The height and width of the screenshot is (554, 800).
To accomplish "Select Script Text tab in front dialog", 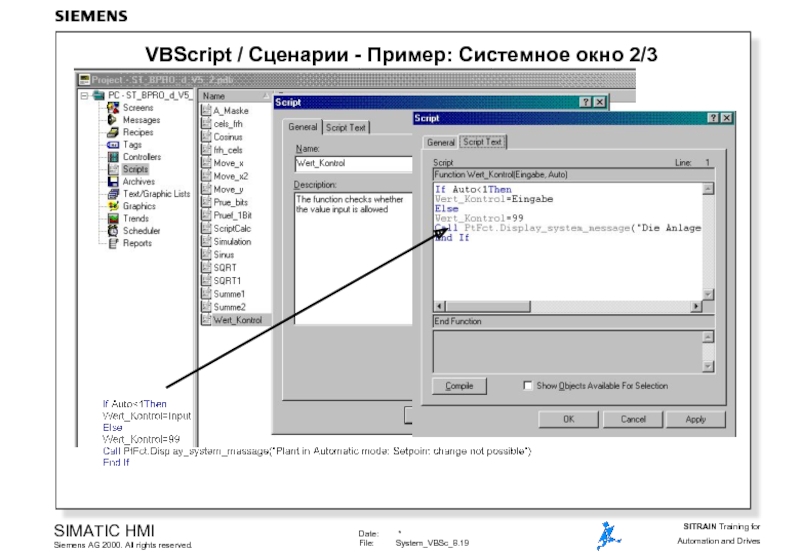I will click(x=482, y=142).
